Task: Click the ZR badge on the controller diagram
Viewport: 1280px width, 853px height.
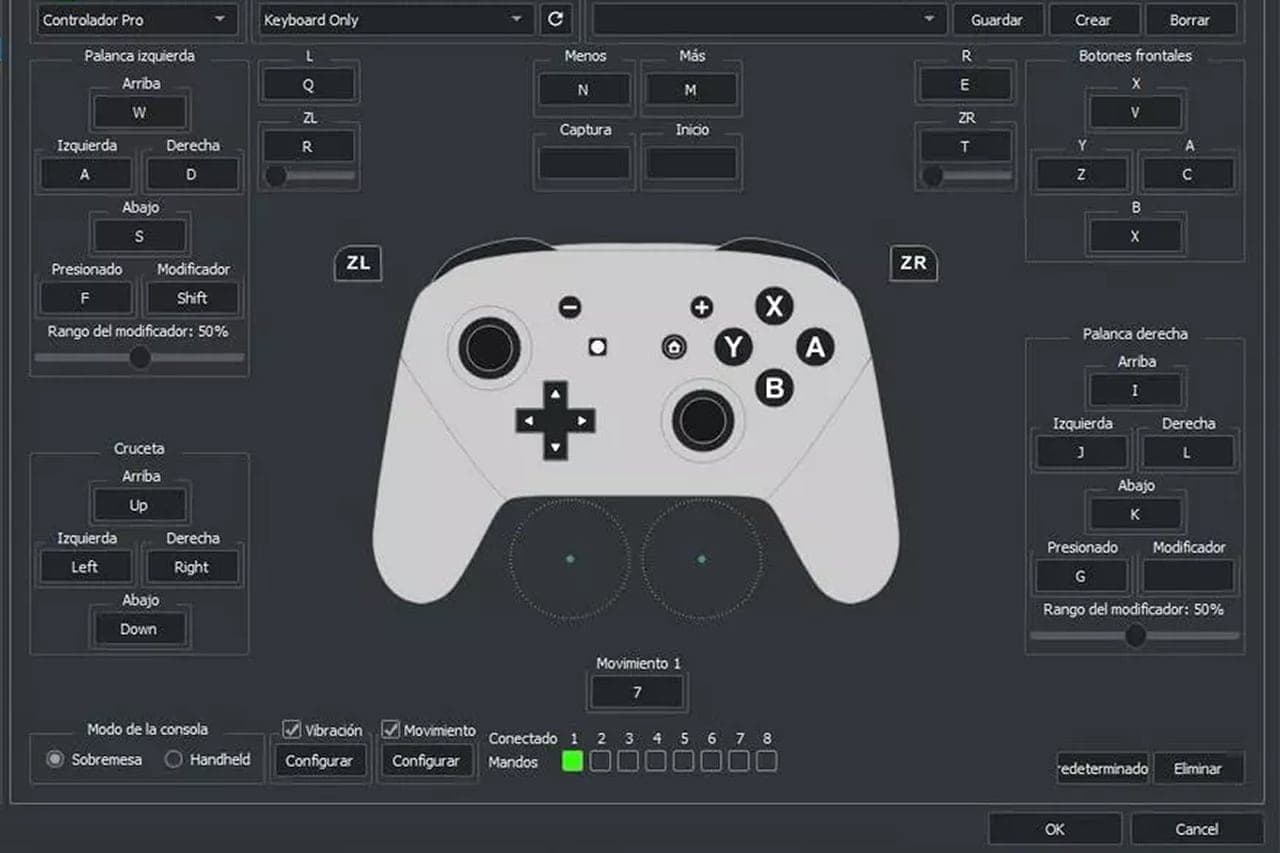Action: (912, 263)
